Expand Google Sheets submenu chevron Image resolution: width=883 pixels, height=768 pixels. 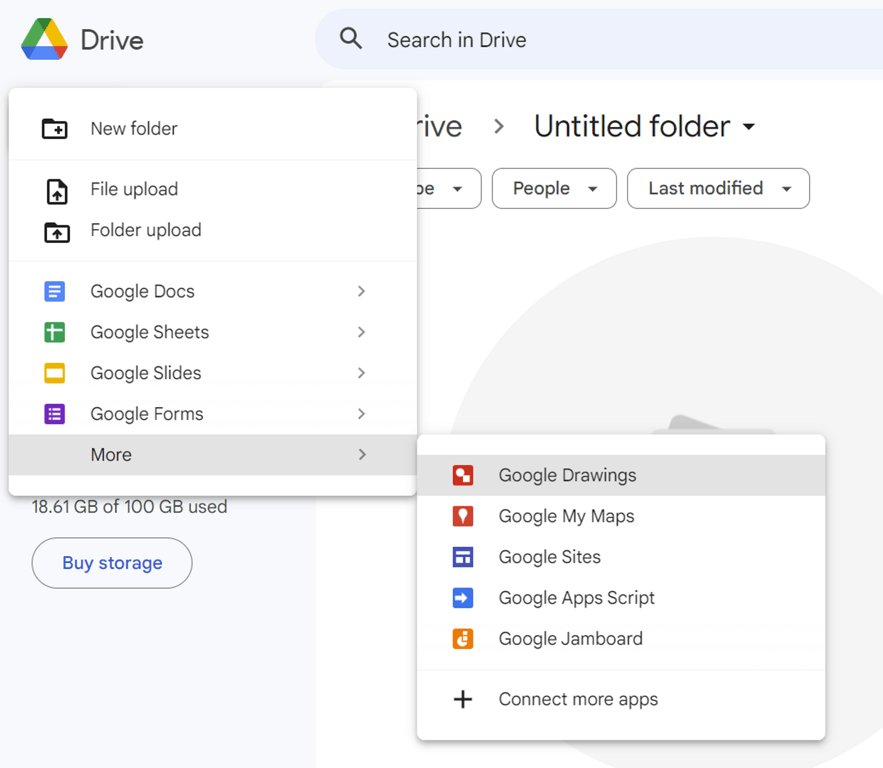[362, 332]
